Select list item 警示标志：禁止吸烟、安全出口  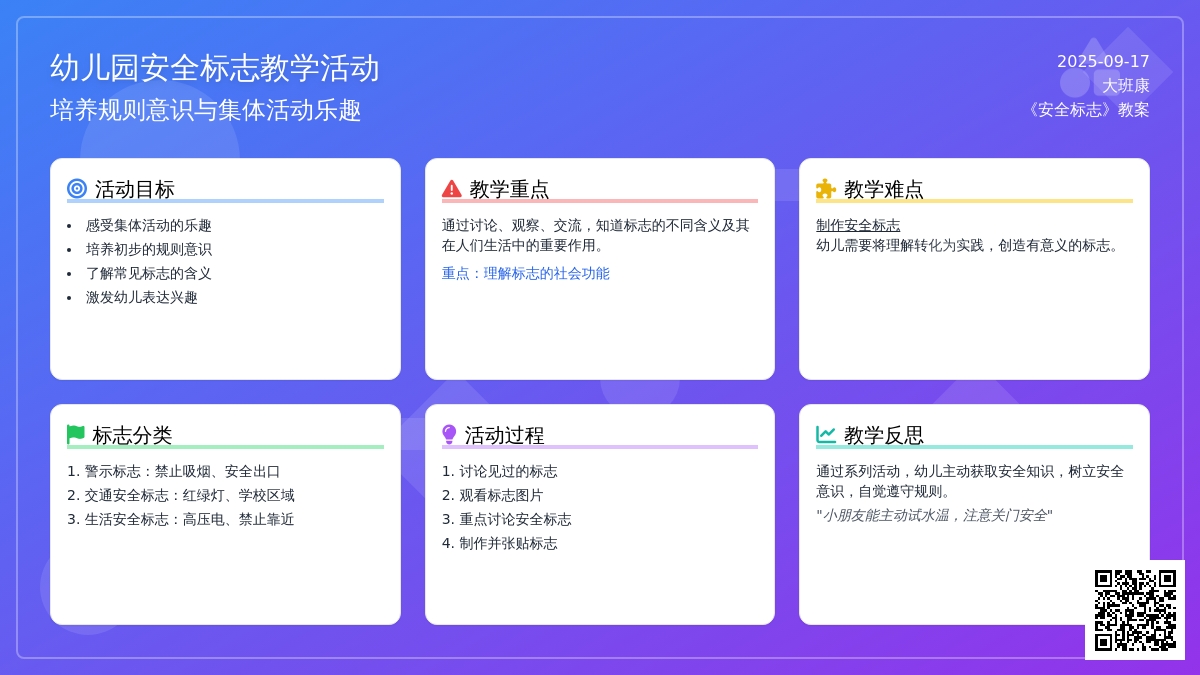(x=174, y=471)
